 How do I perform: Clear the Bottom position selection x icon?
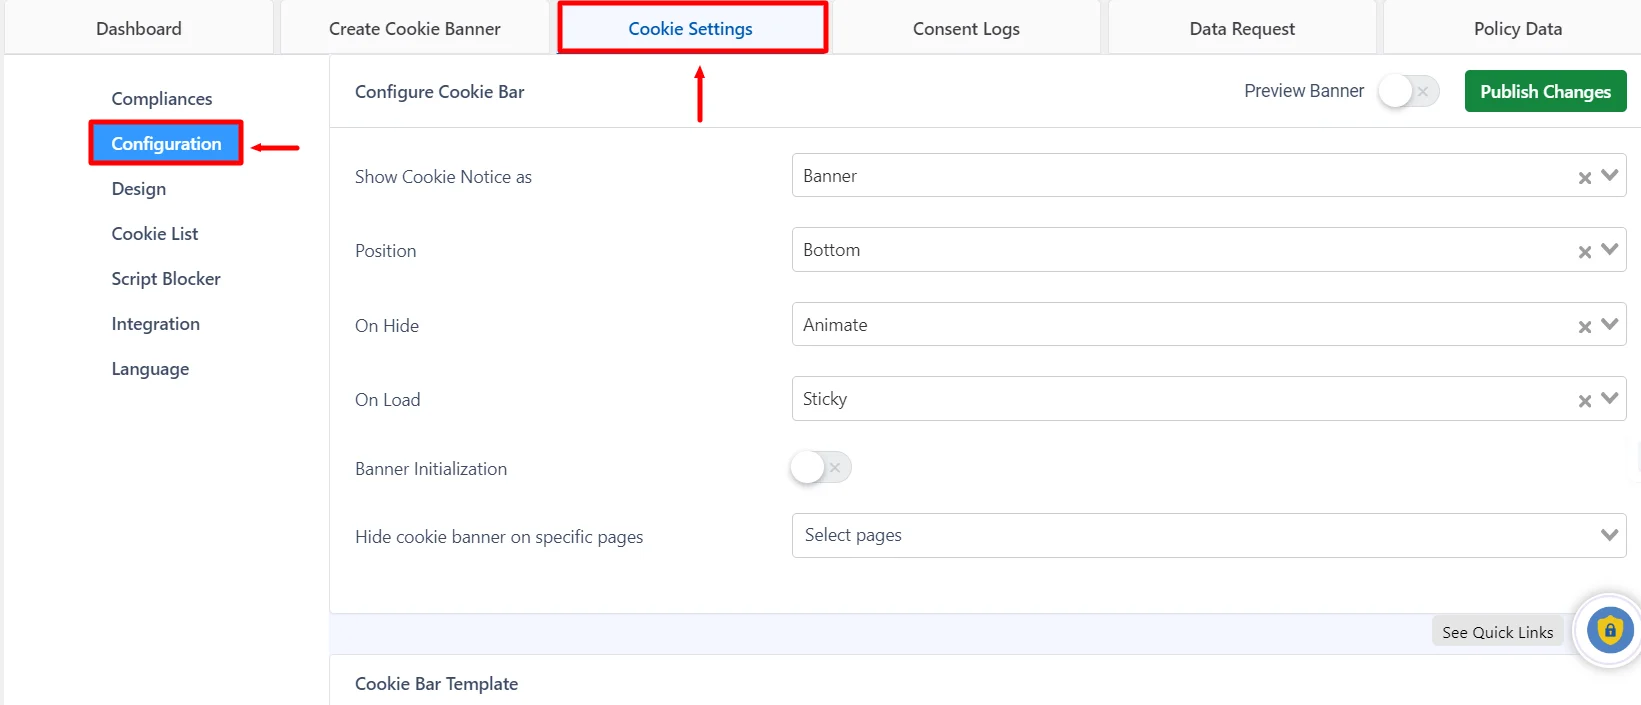point(1585,252)
